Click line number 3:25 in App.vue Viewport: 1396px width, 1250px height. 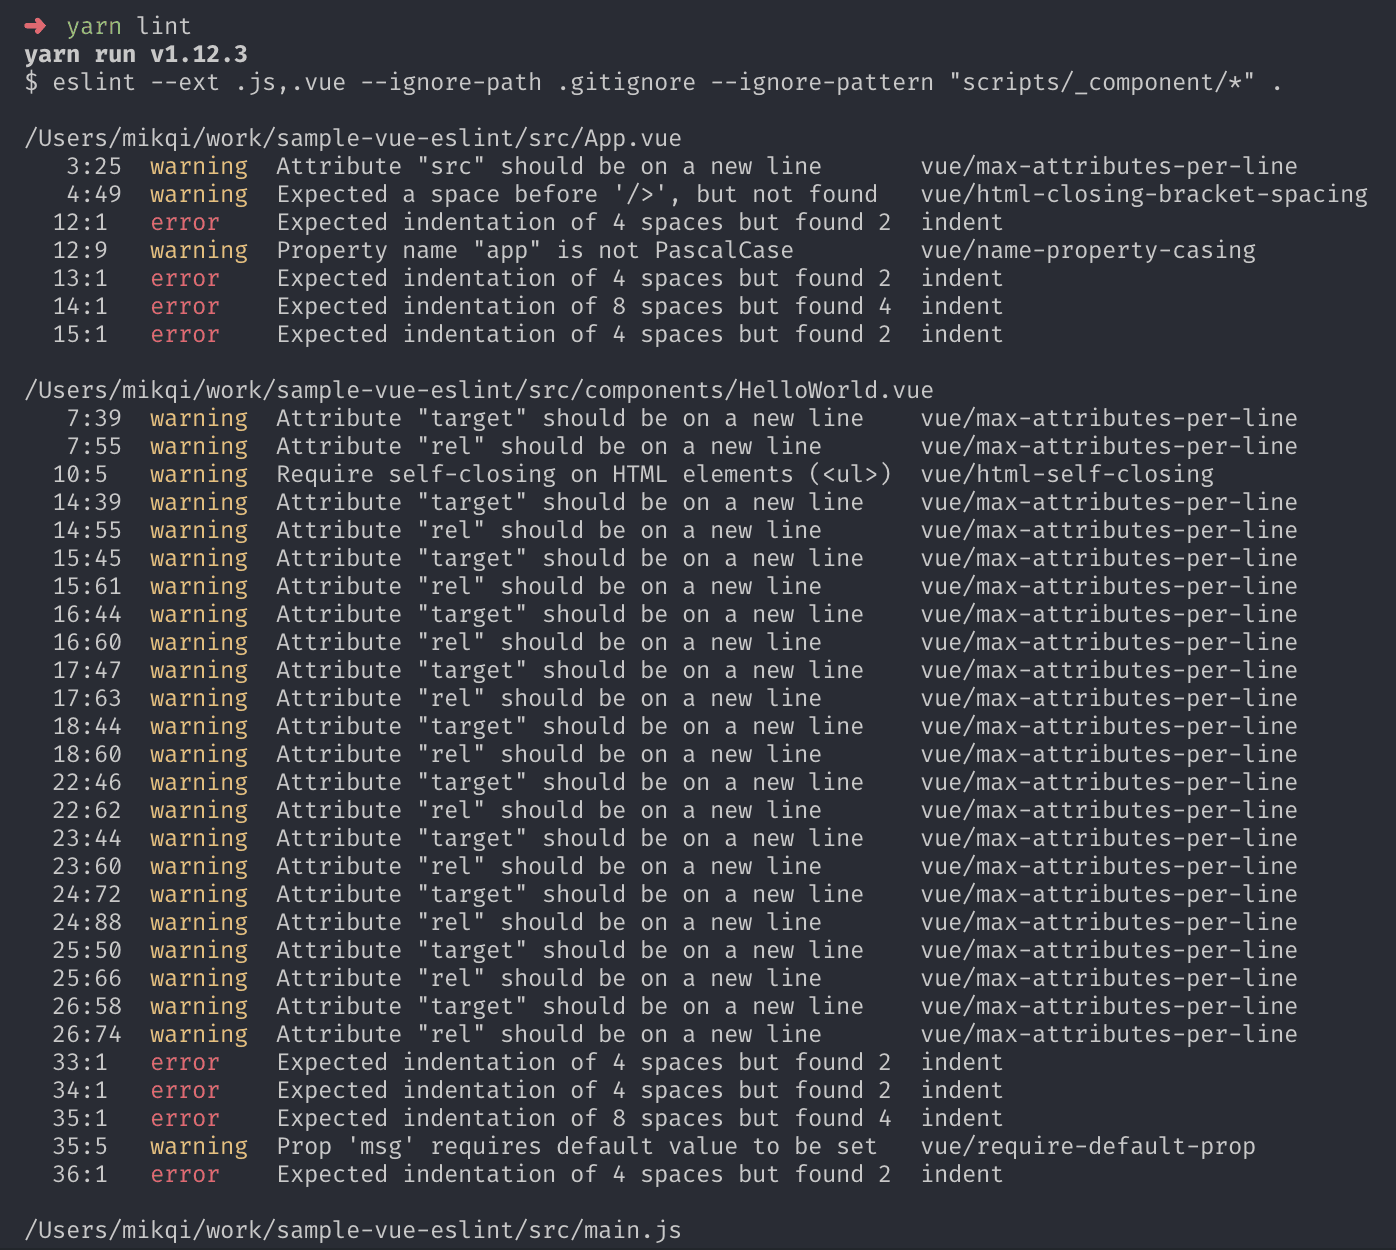94,166
